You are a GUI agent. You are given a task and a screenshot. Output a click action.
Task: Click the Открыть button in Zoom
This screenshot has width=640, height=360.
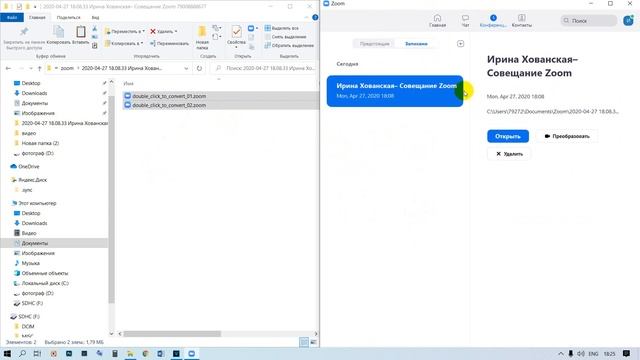[508, 136]
